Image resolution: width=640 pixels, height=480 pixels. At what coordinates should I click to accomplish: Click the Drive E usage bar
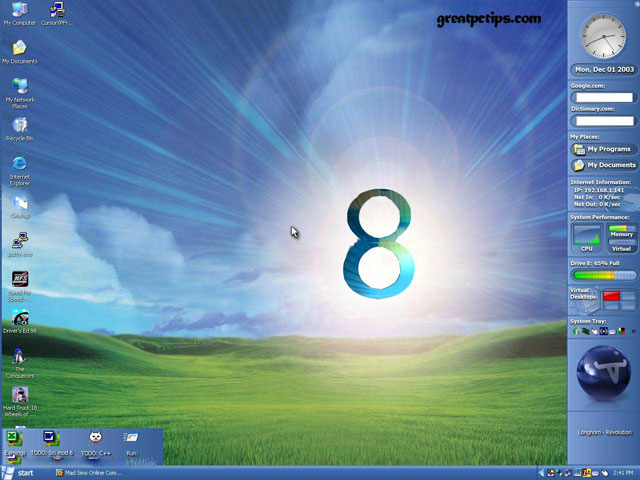(603, 275)
